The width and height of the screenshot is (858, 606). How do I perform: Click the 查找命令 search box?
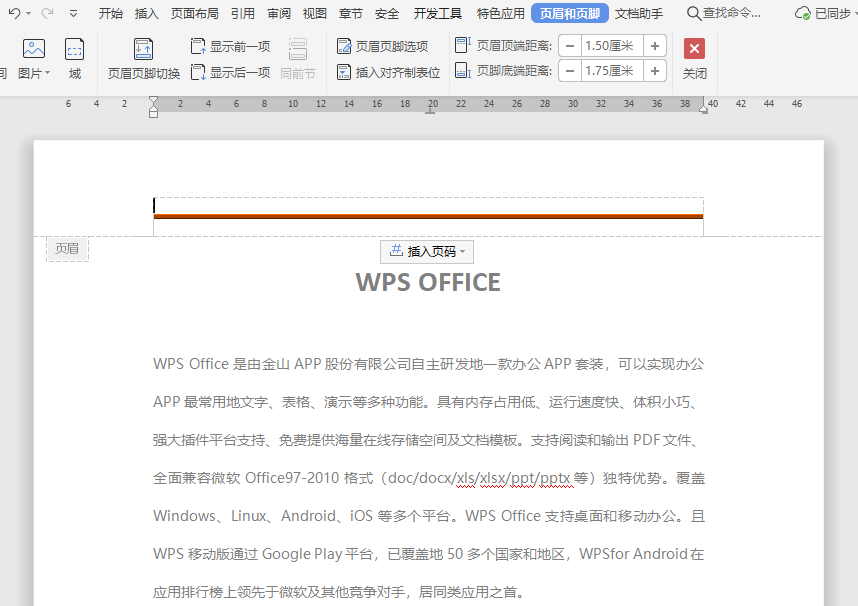tap(724, 13)
